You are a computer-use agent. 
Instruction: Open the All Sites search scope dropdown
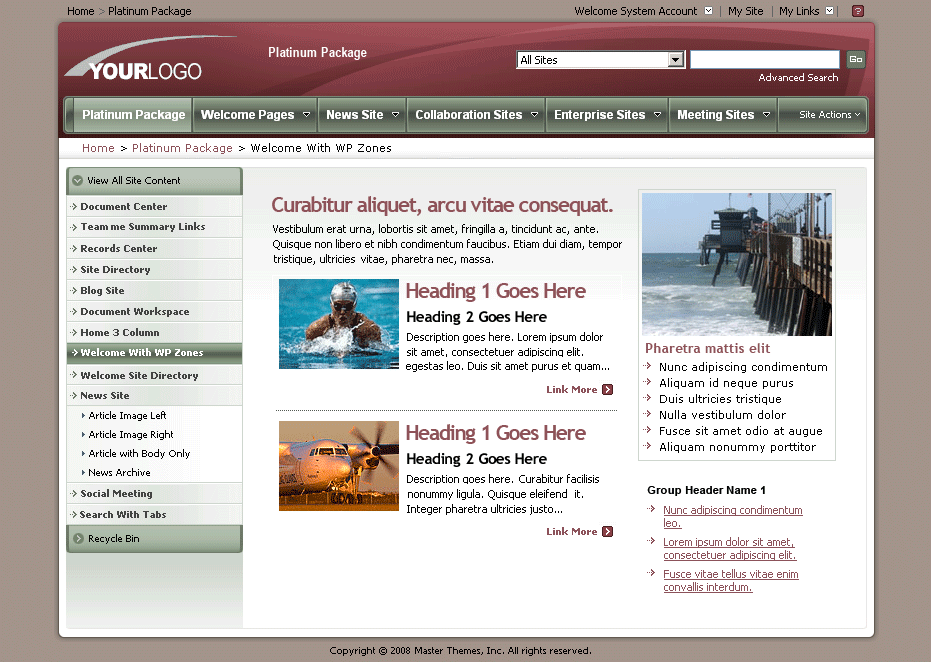676,59
